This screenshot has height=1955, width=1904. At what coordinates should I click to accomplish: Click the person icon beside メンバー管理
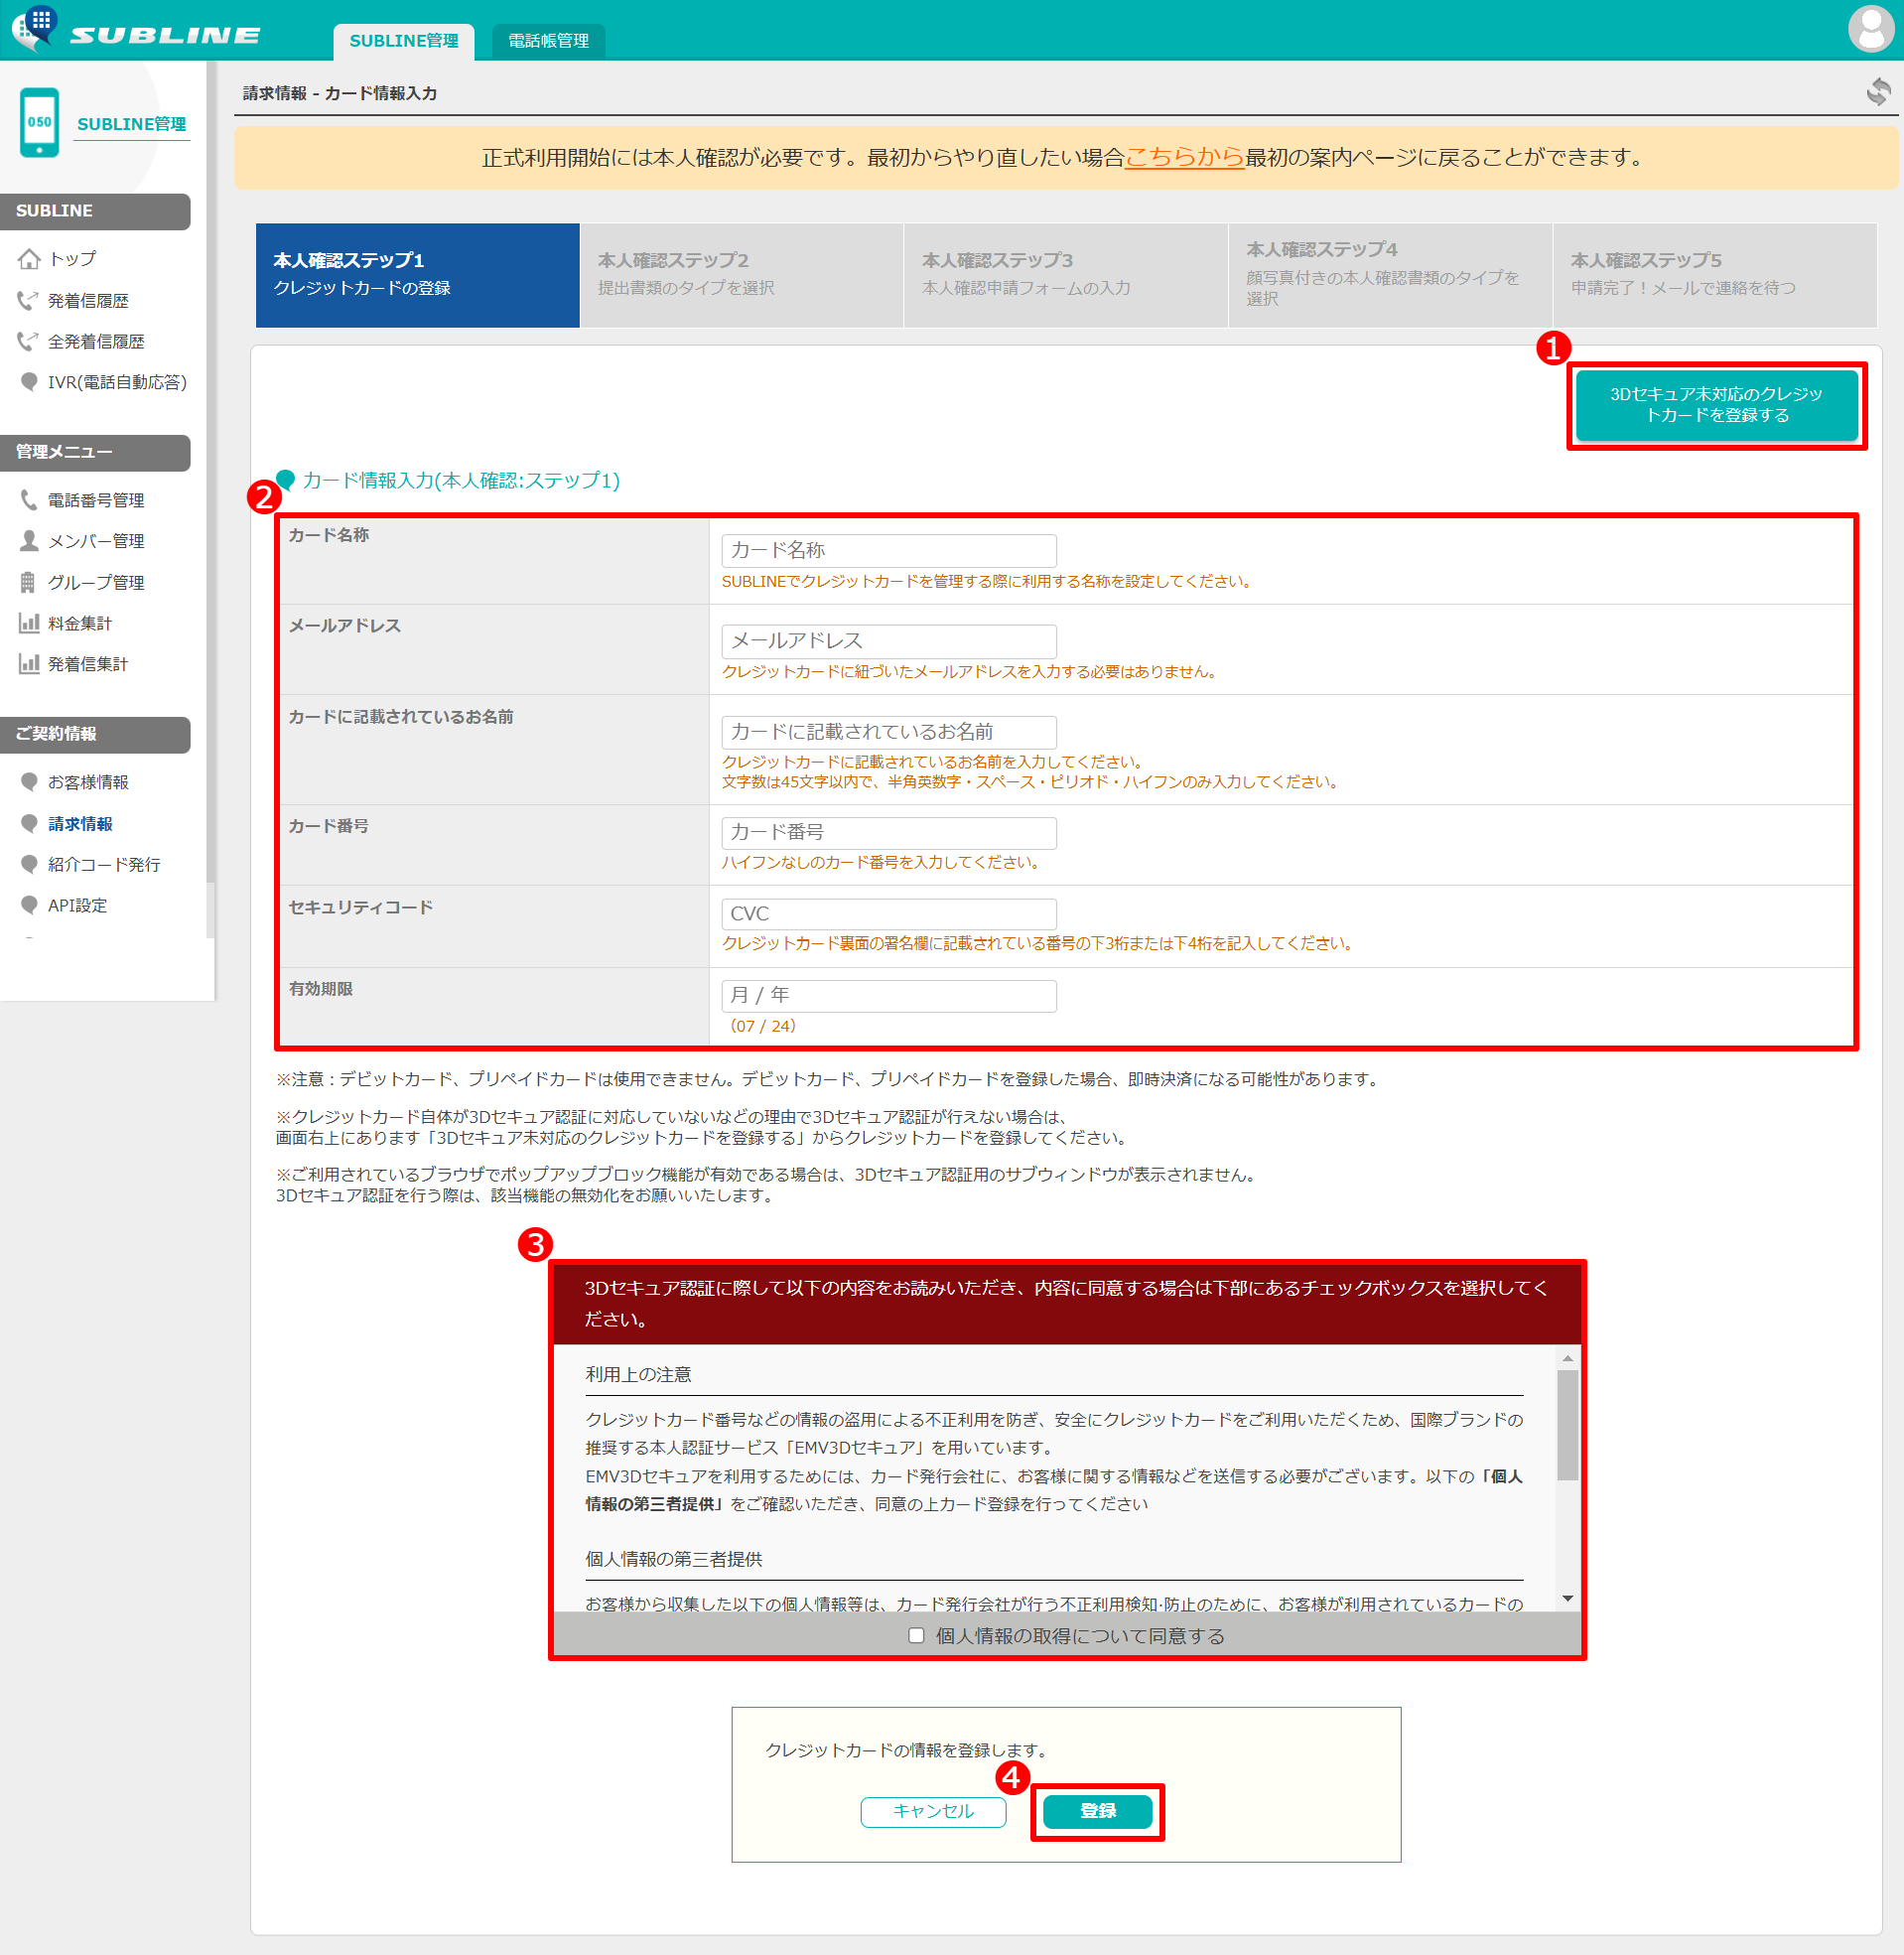(29, 541)
